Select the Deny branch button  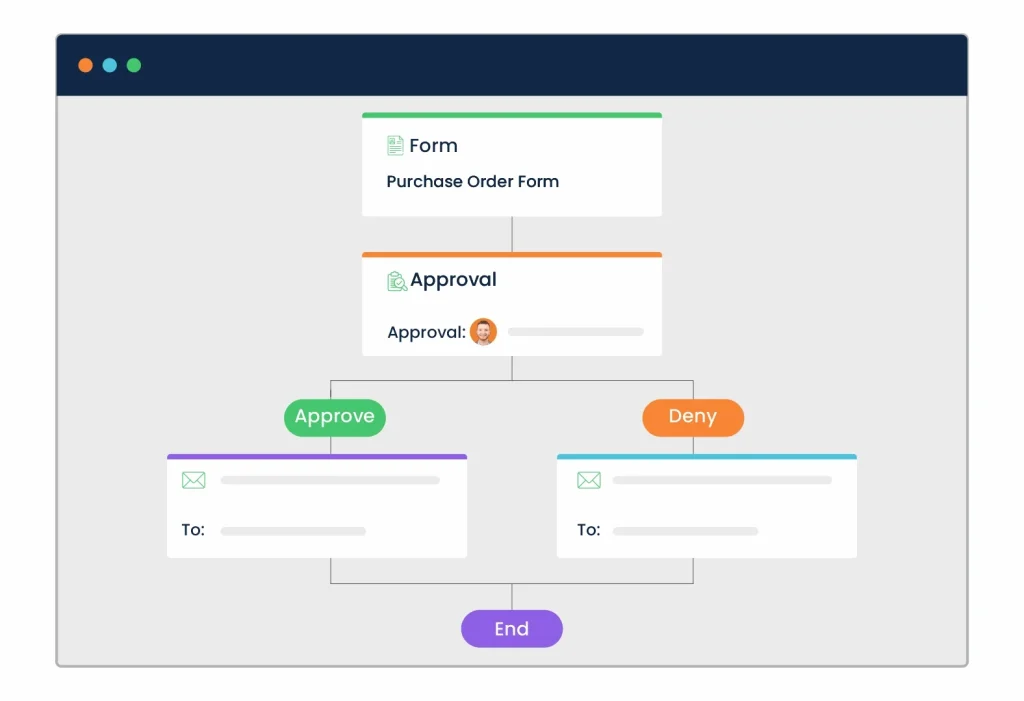pyautogui.click(x=693, y=417)
